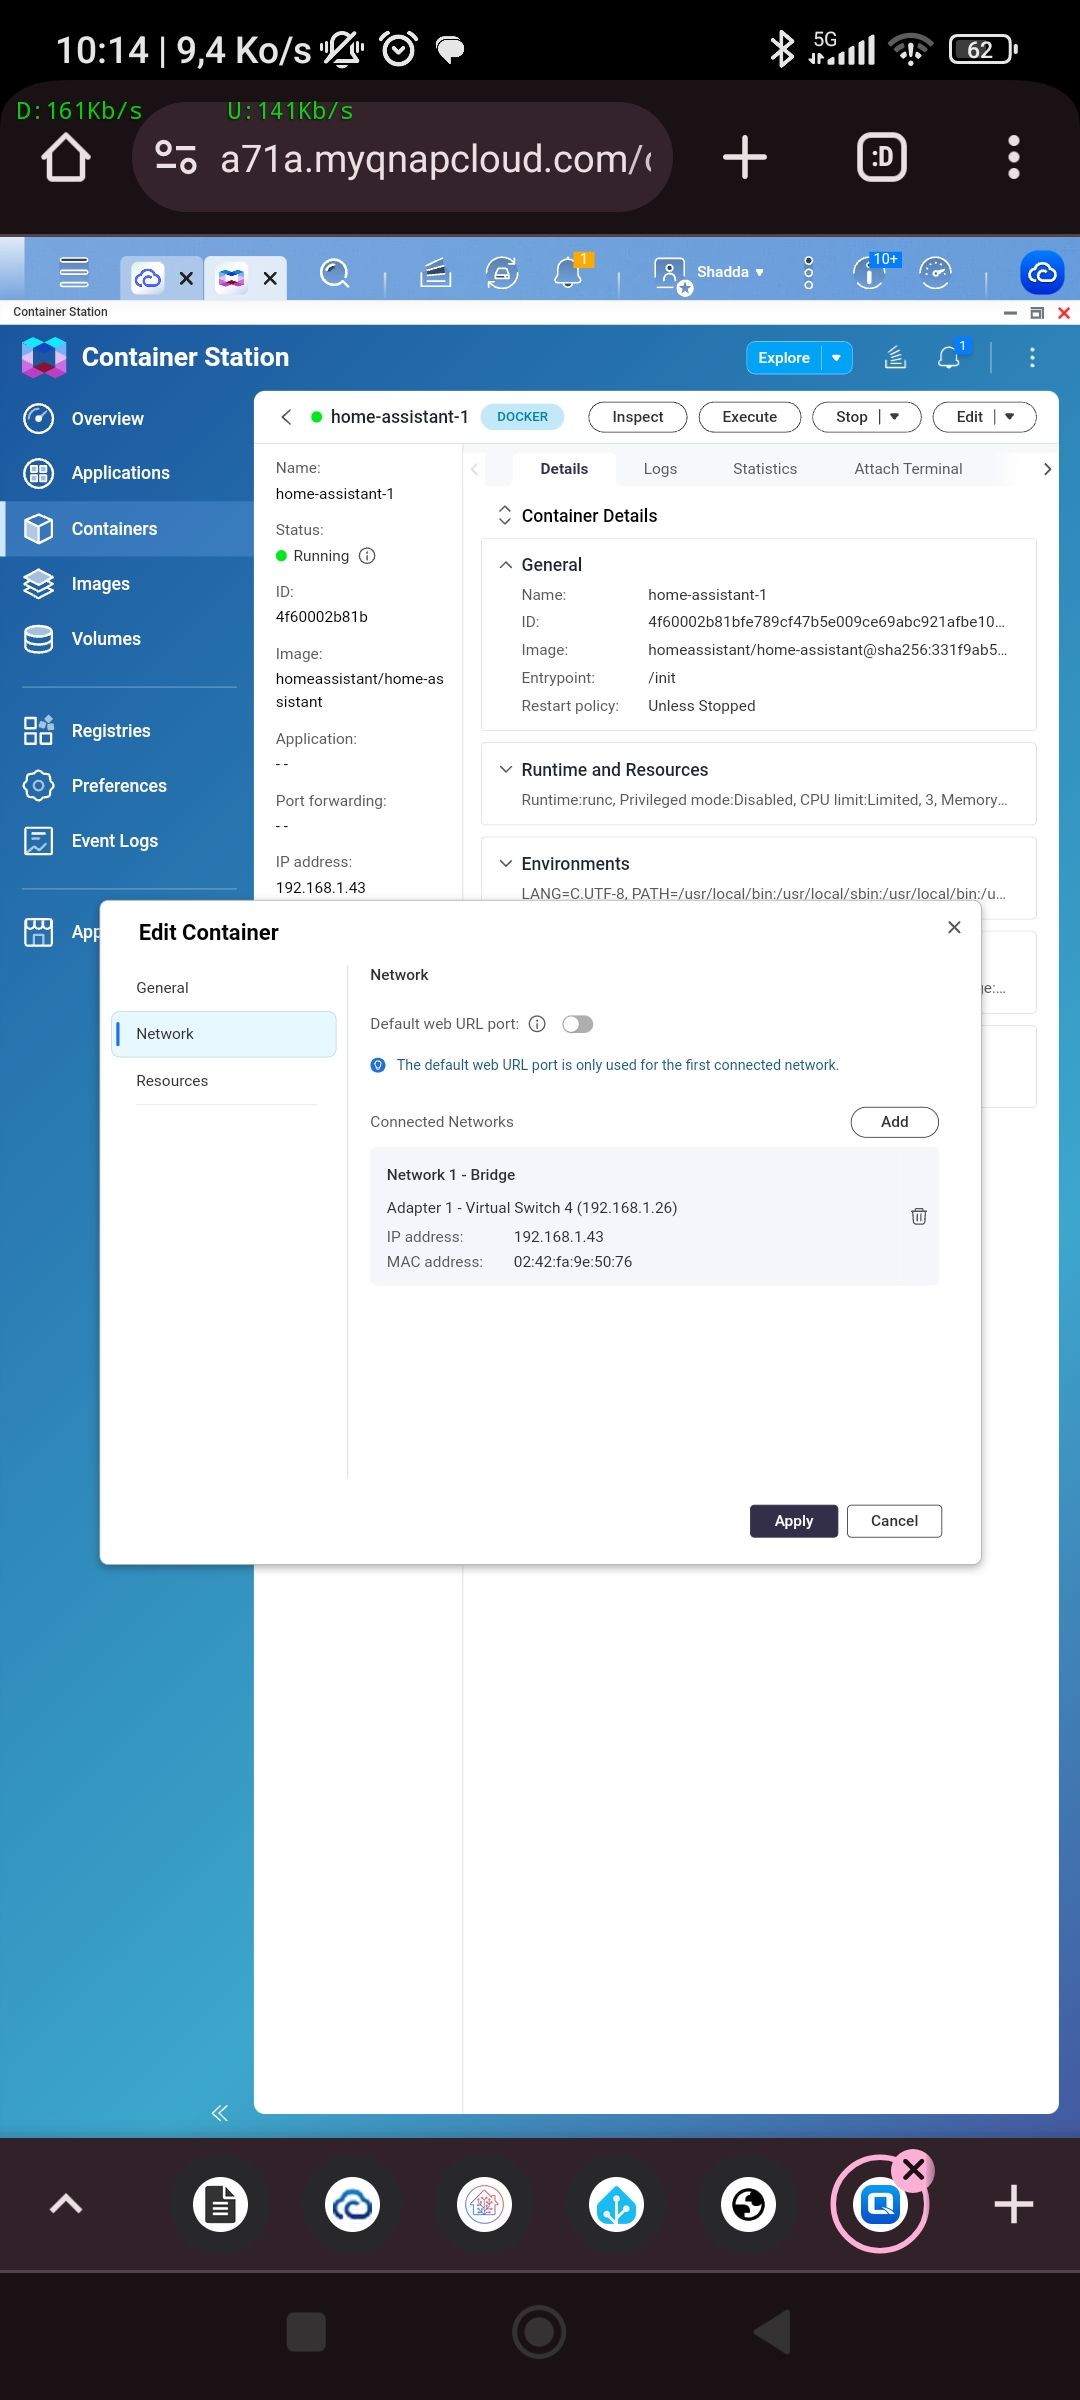Click the Running status info icon
Viewport: 1080px width, 2400px height.
click(367, 556)
